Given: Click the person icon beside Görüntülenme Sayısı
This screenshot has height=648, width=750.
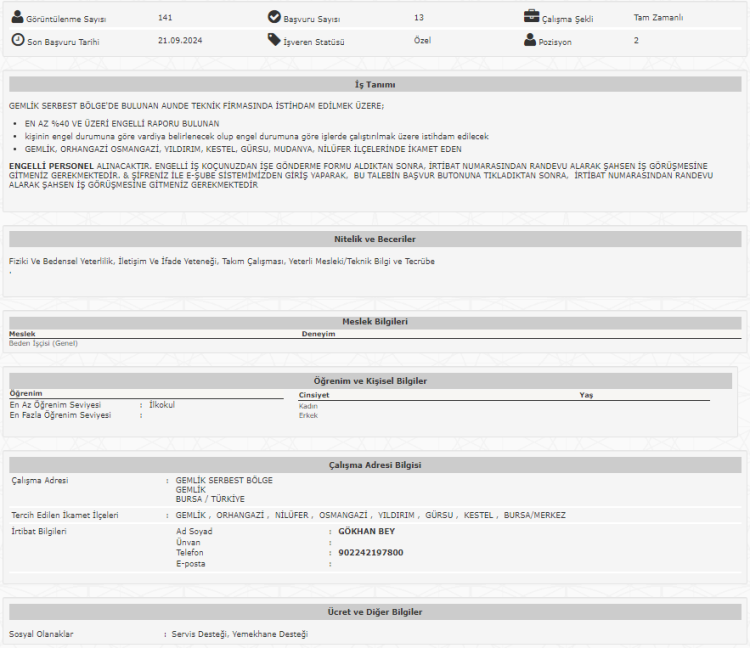Looking at the screenshot, I should 17,17.
